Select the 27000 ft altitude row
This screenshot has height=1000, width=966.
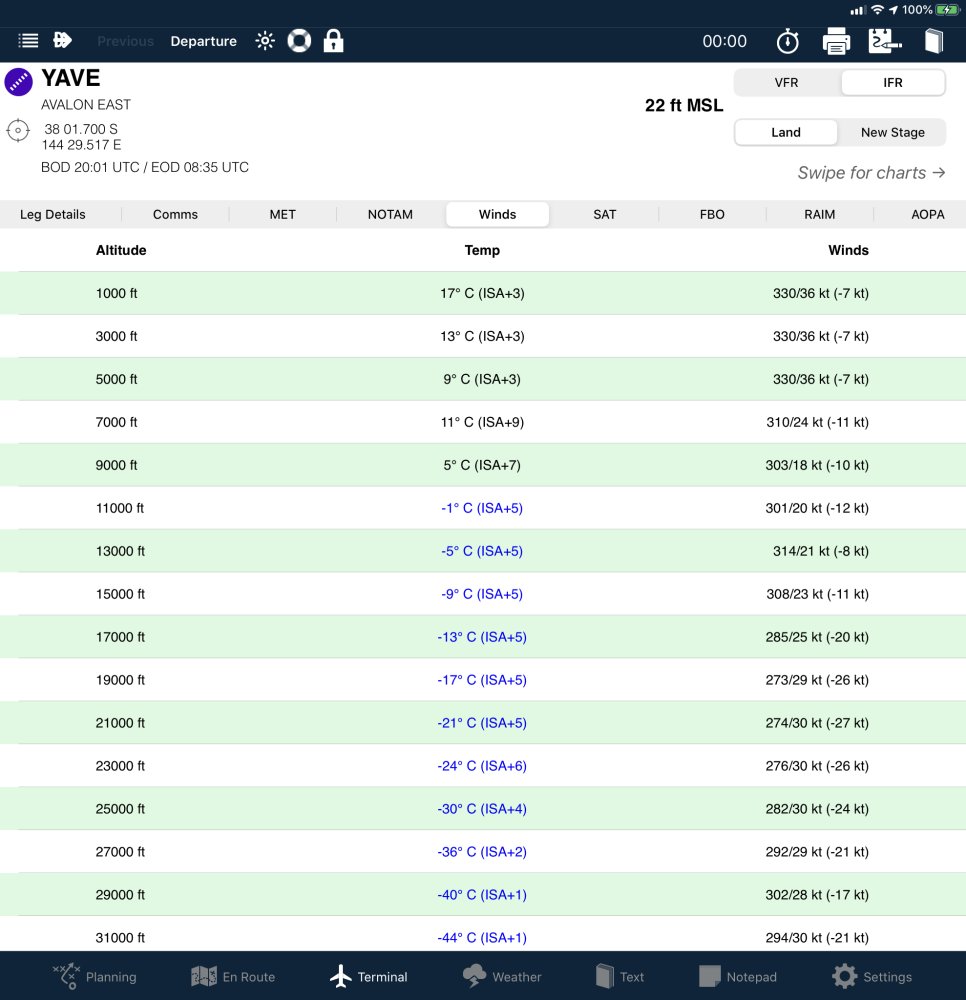tap(483, 851)
